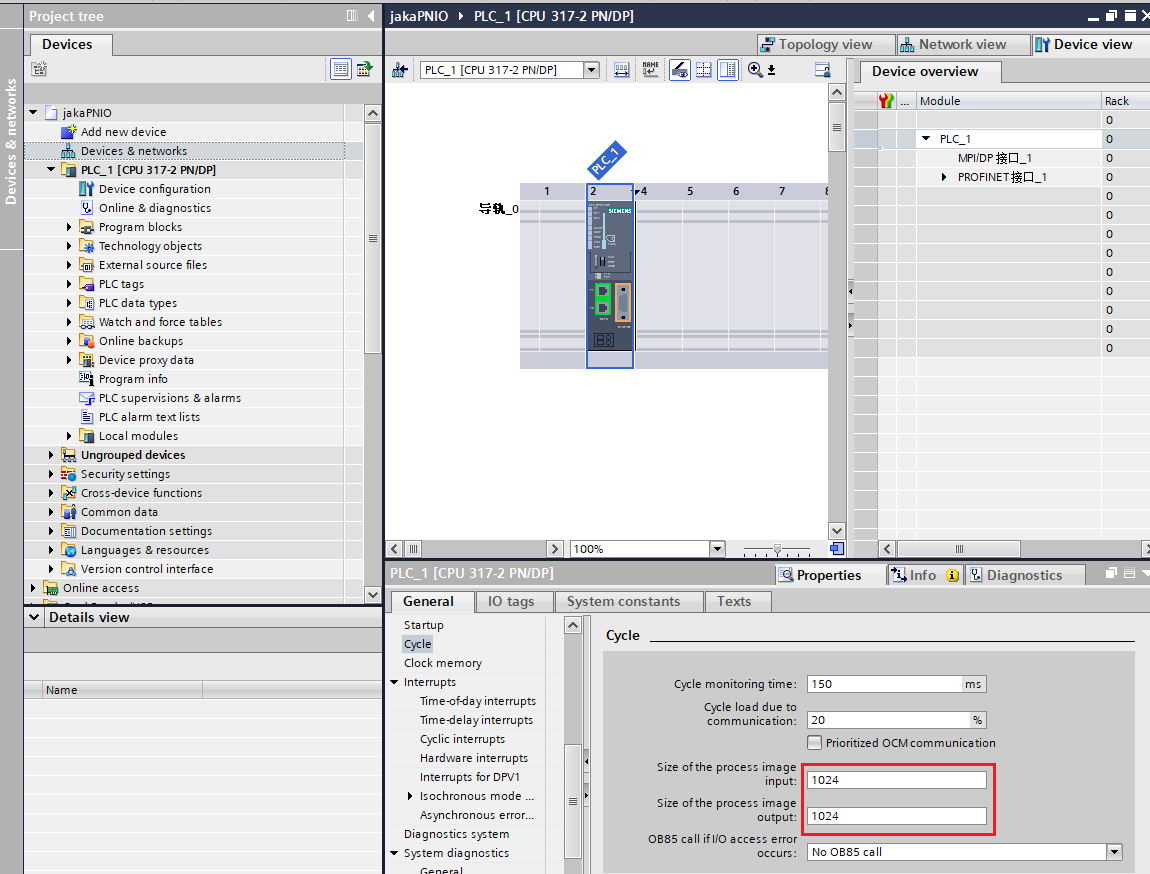Click the fit-to-window icon beside zoom slider
The width and height of the screenshot is (1150, 874).
(x=836, y=549)
